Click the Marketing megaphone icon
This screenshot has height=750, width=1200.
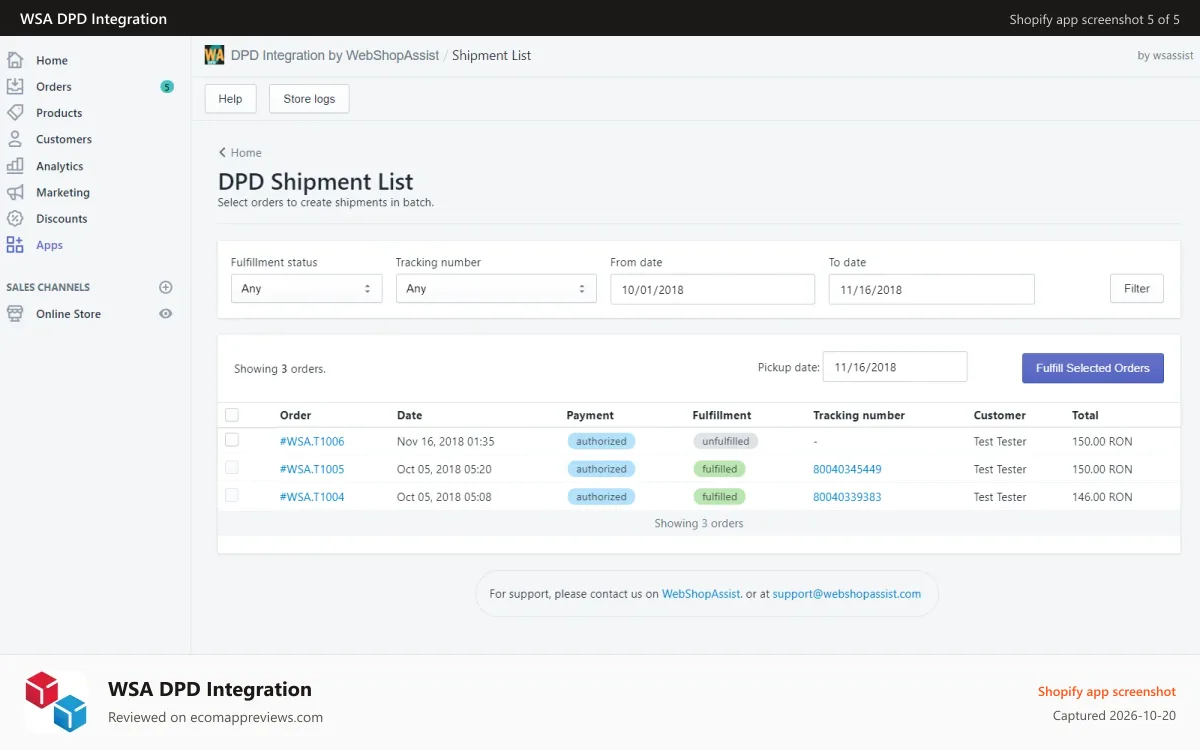(x=15, y=192)
